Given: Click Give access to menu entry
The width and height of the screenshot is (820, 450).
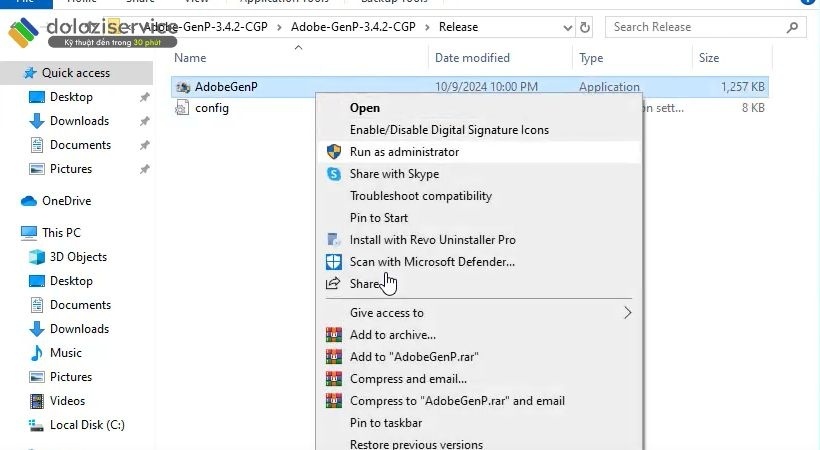Looking at the screenshot, I should (x=386, y=313).
